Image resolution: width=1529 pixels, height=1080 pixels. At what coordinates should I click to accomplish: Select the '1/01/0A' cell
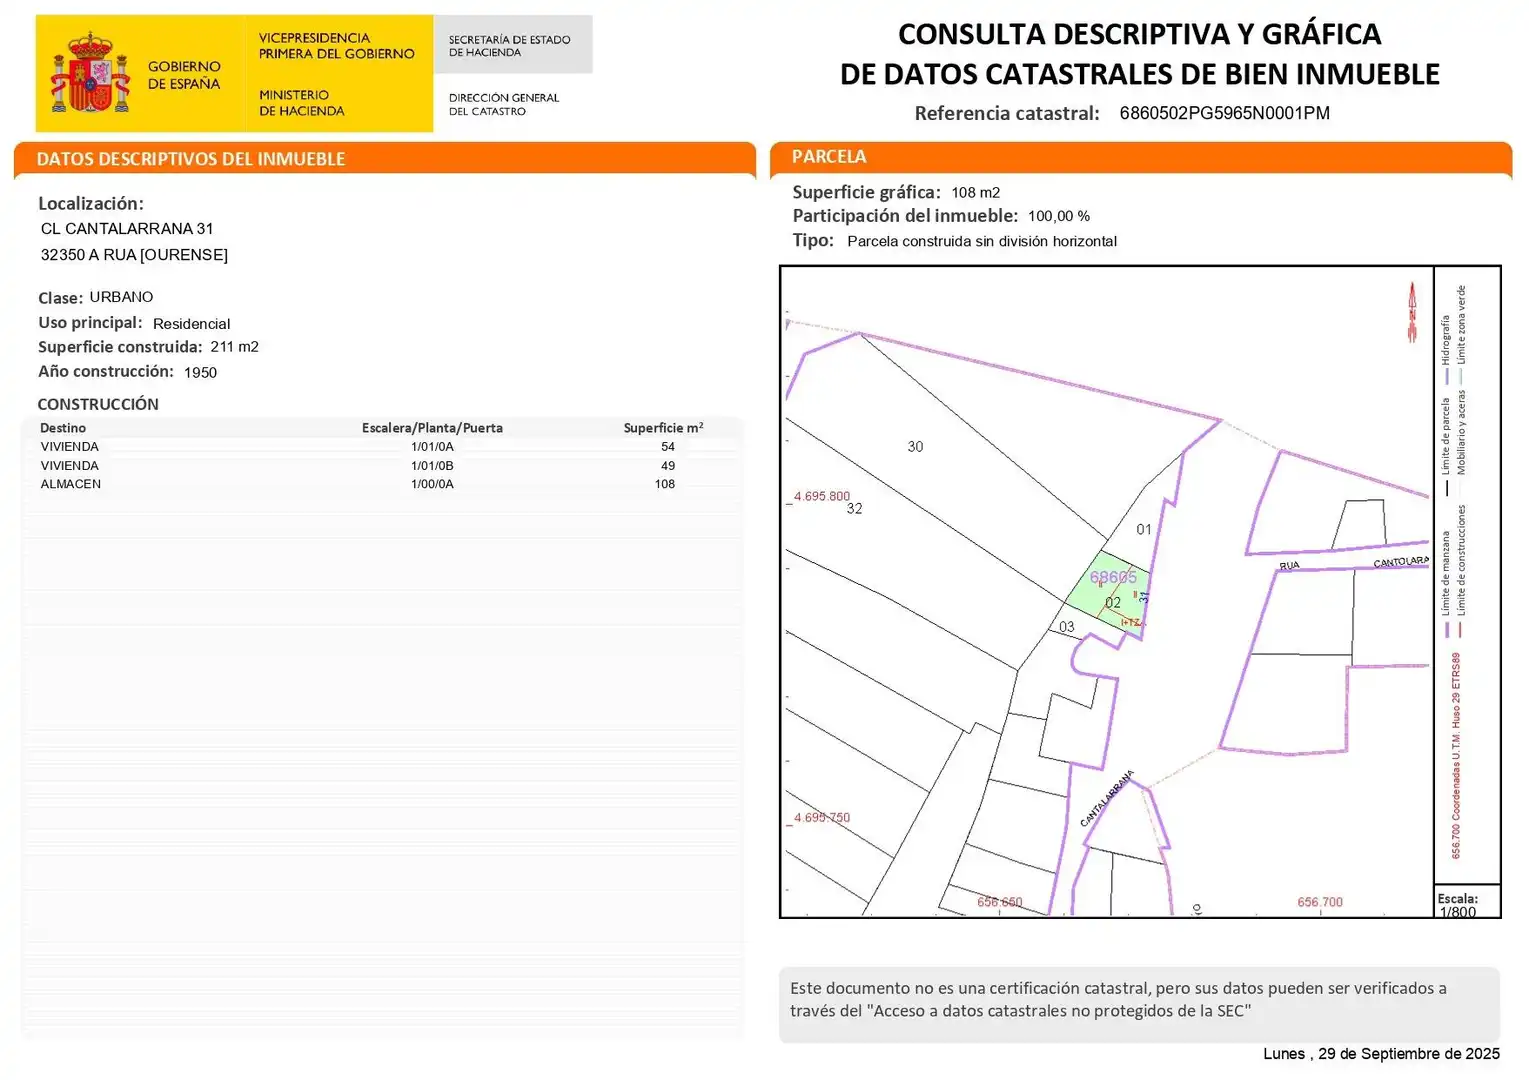click(x=432, y=447)
